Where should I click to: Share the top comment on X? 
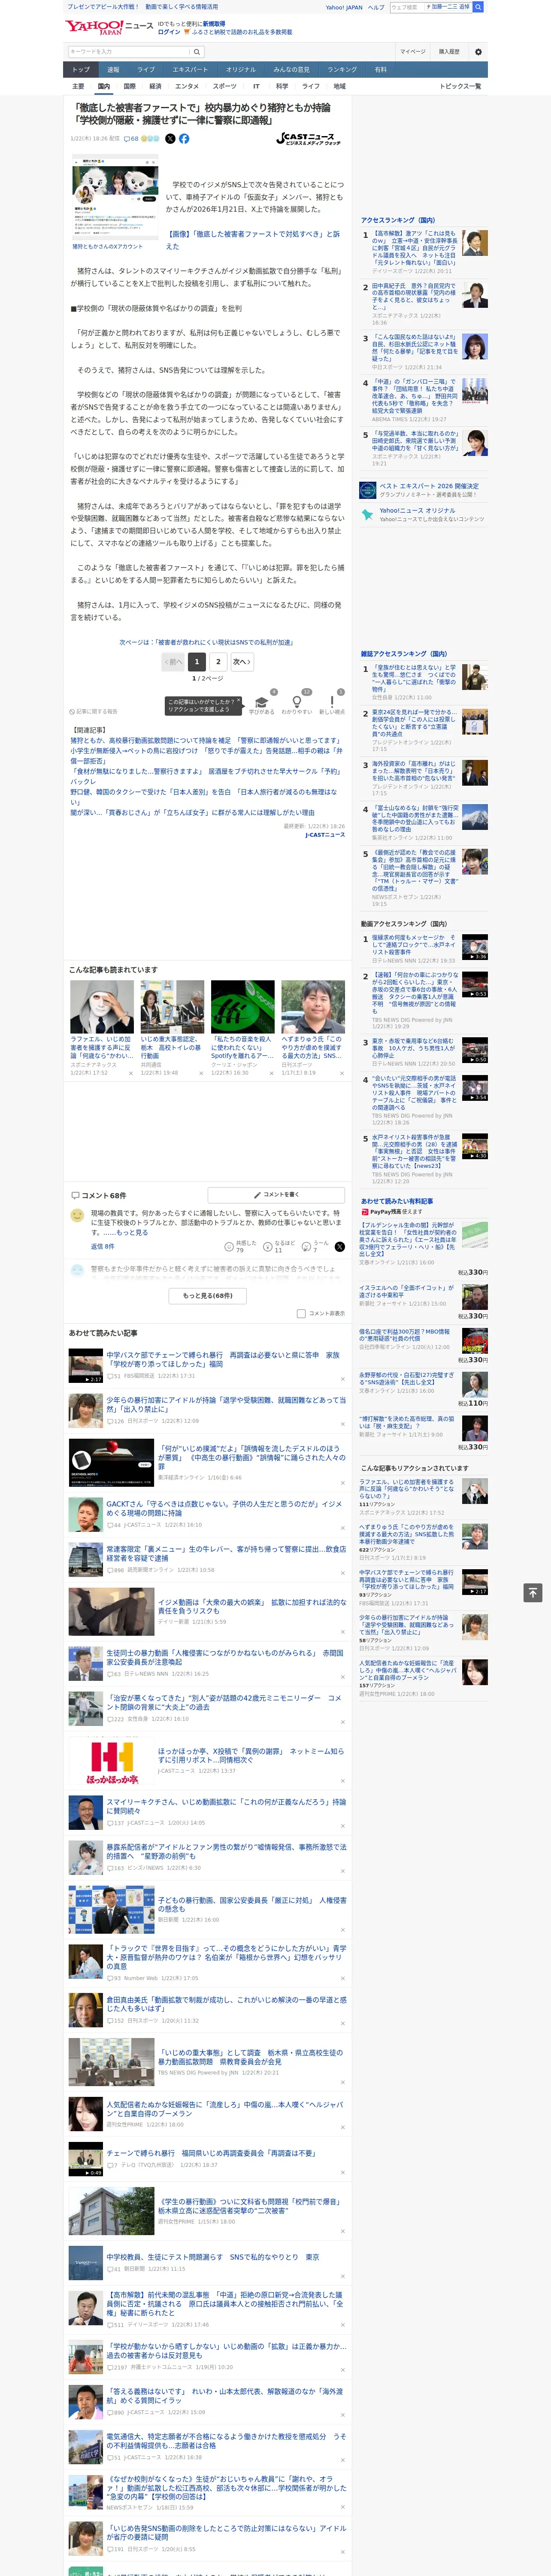[339, 1247]
